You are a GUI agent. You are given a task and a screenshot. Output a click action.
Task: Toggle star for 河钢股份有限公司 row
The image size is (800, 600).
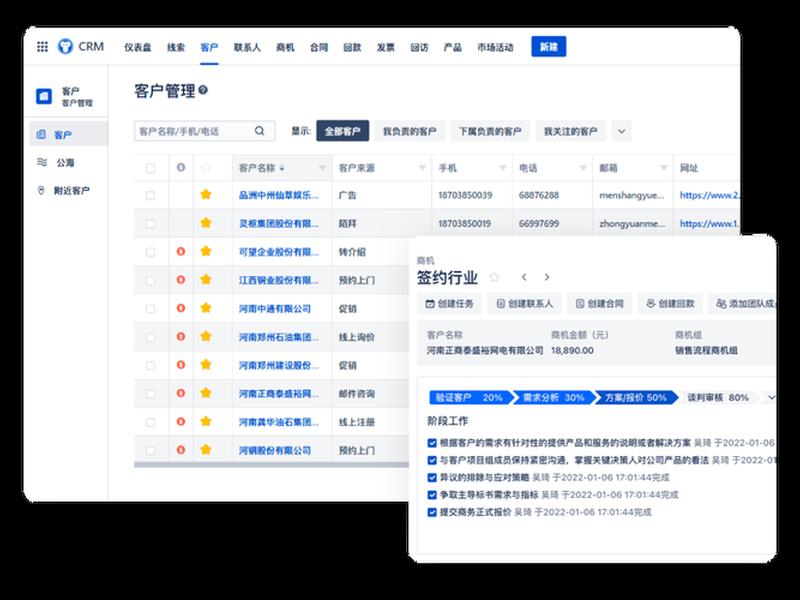point(206,449)
